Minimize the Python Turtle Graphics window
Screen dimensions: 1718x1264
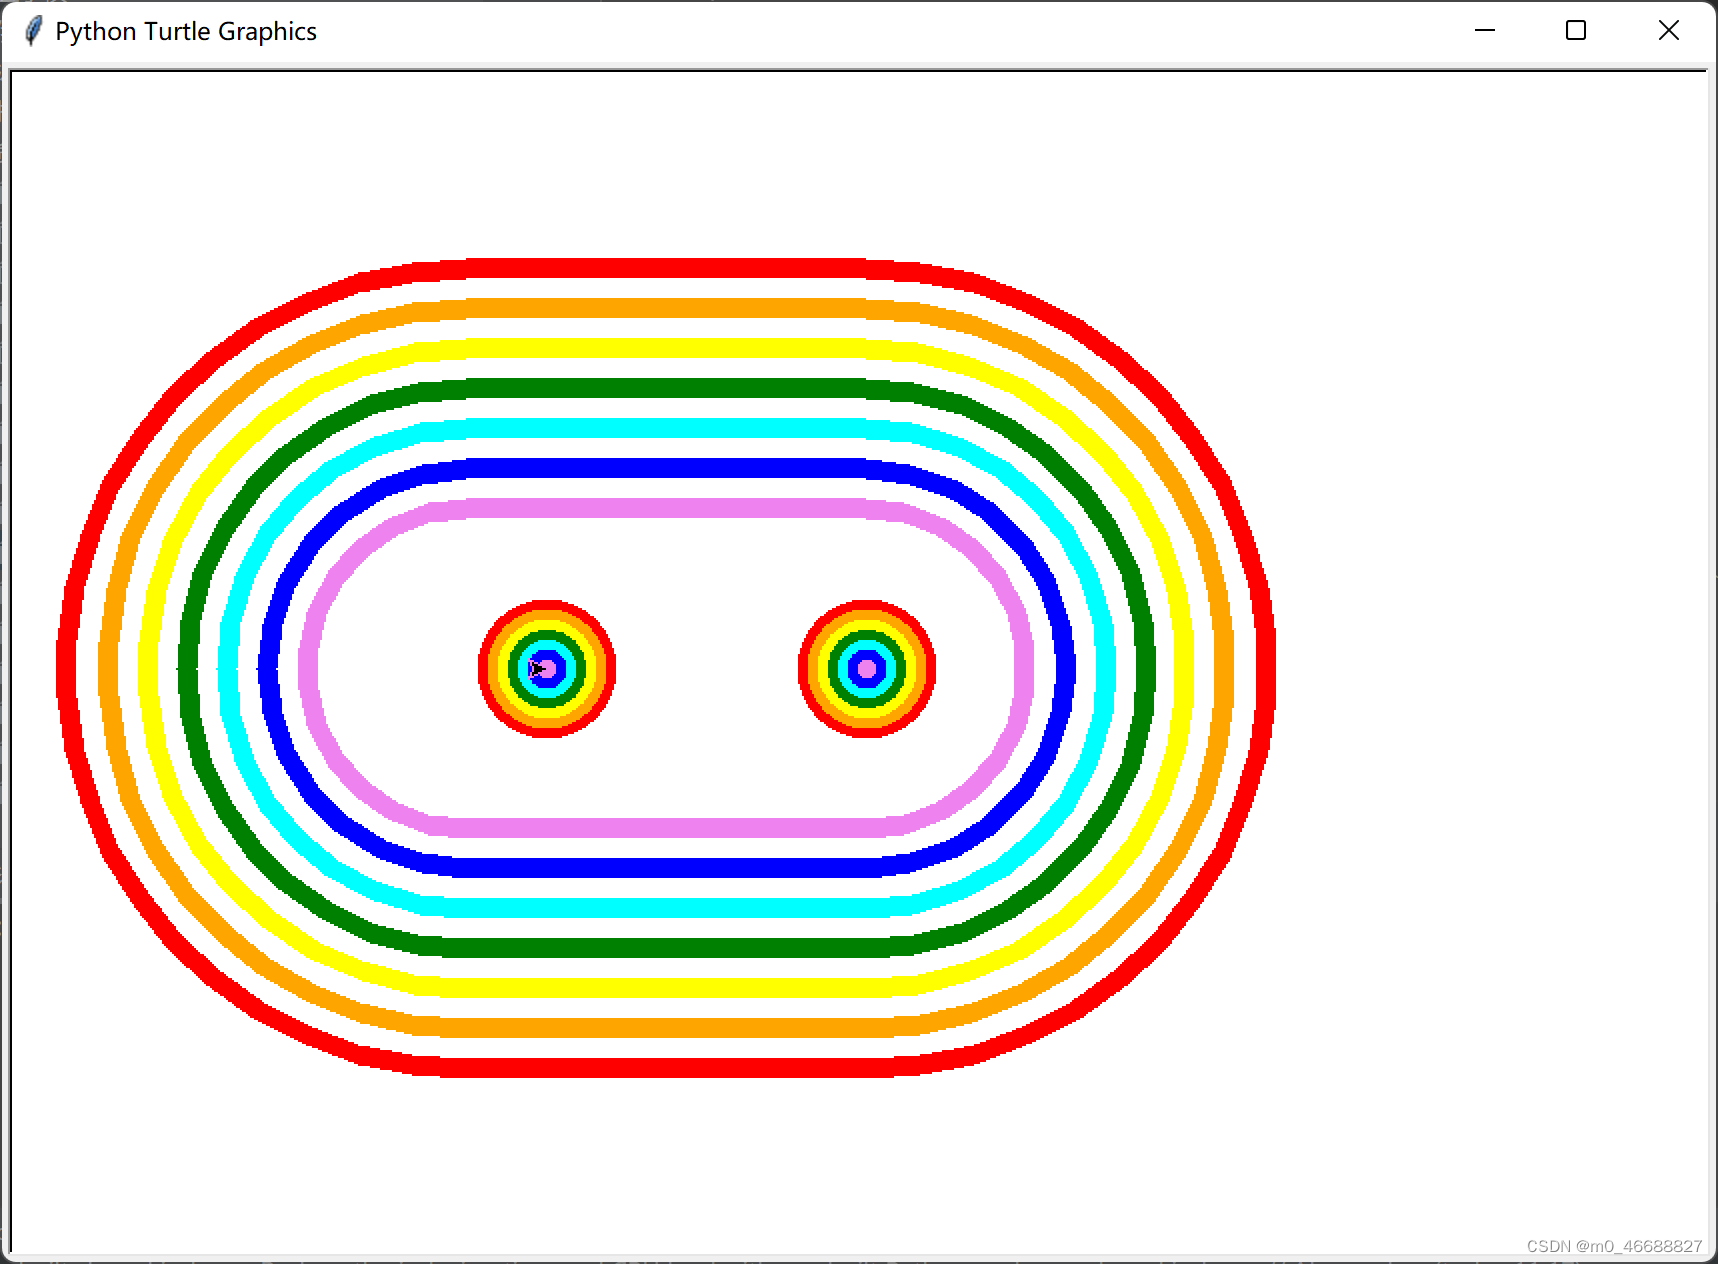pyautogui.click(x=1485, y=31)
